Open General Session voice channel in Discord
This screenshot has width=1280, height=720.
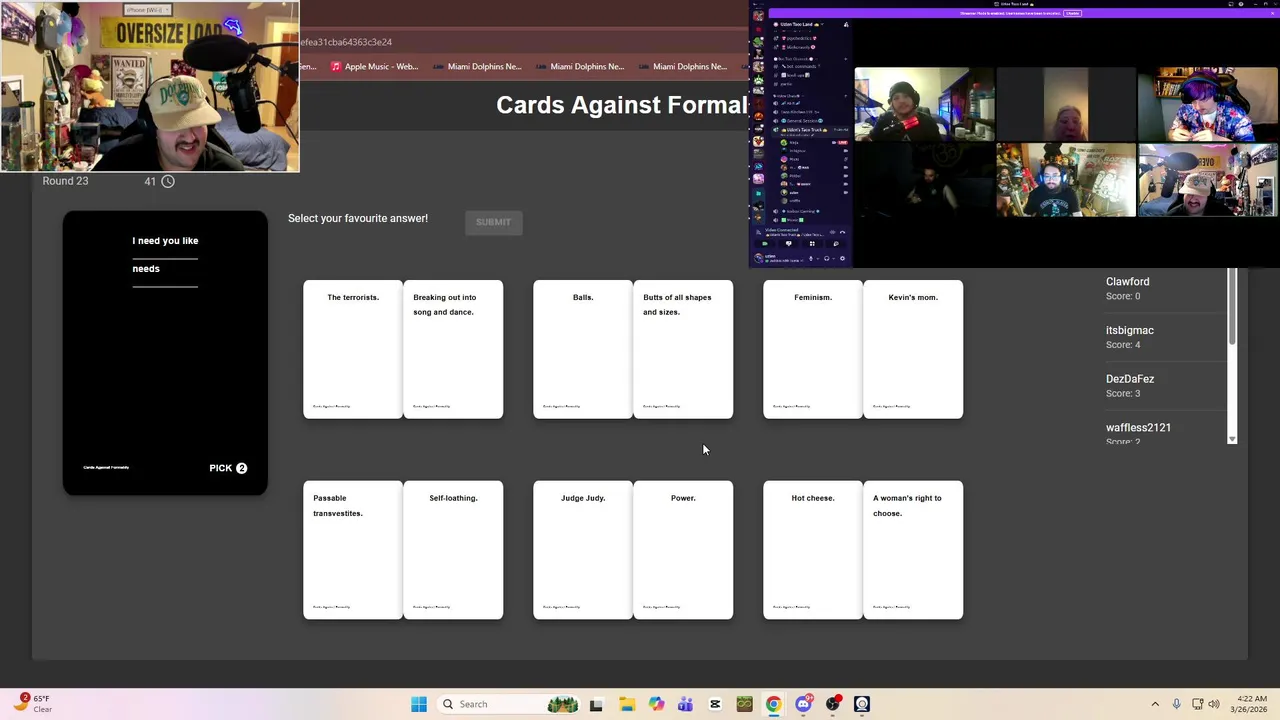tap(801, 121)
